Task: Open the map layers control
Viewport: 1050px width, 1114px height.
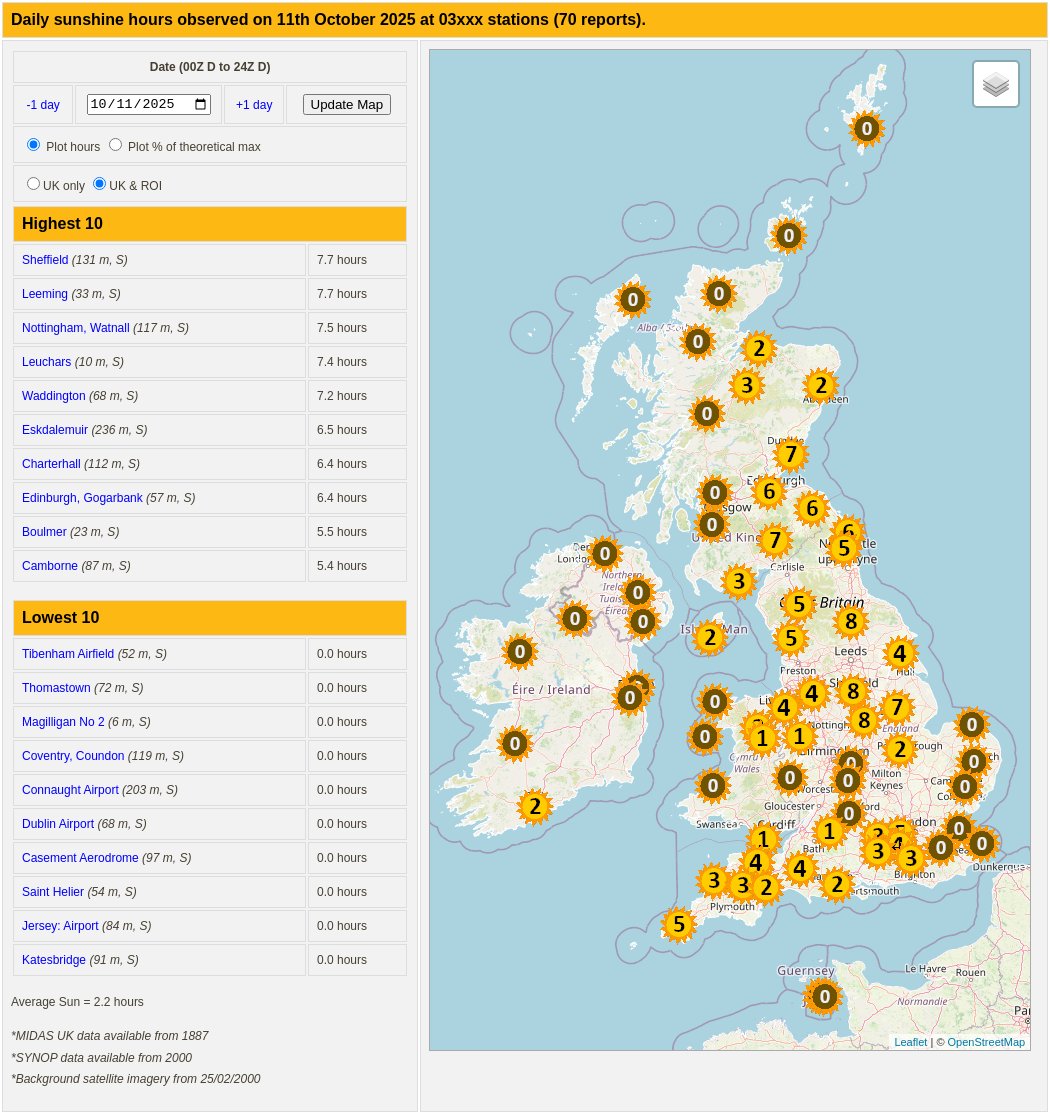Action: pos(995,84)
